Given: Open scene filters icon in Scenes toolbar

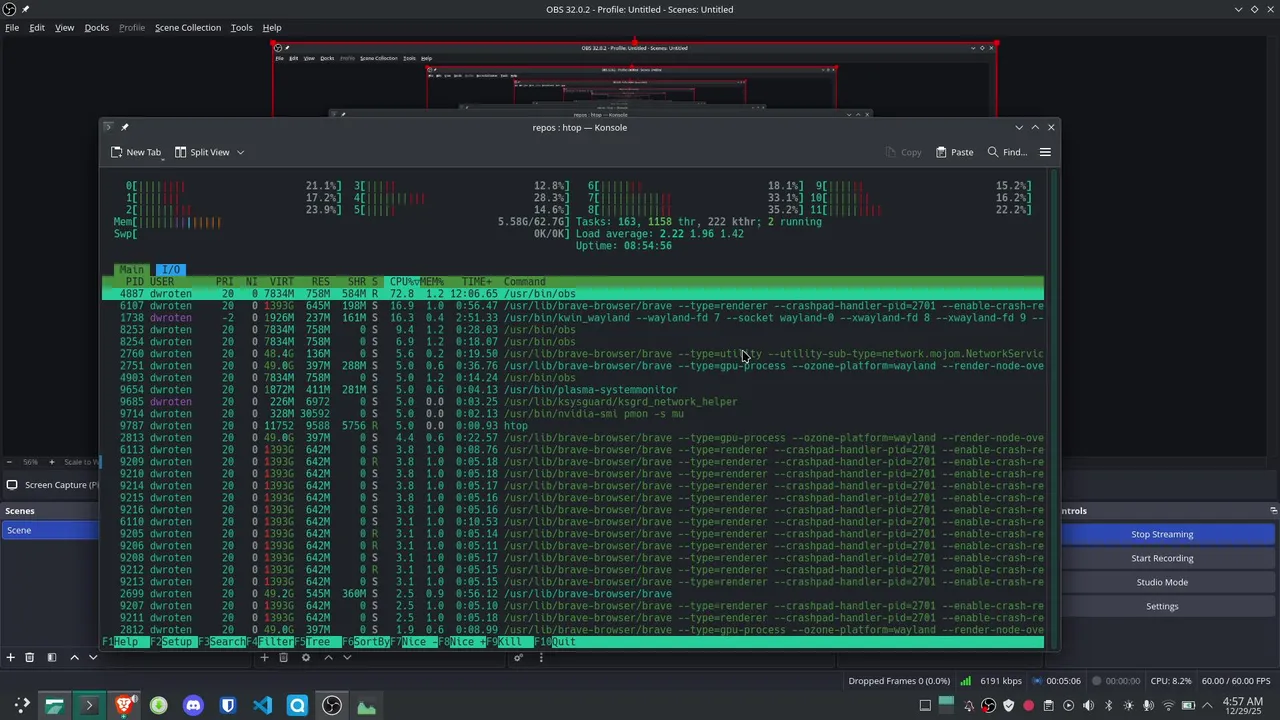Looking at the screenshot, I should 51,657.
